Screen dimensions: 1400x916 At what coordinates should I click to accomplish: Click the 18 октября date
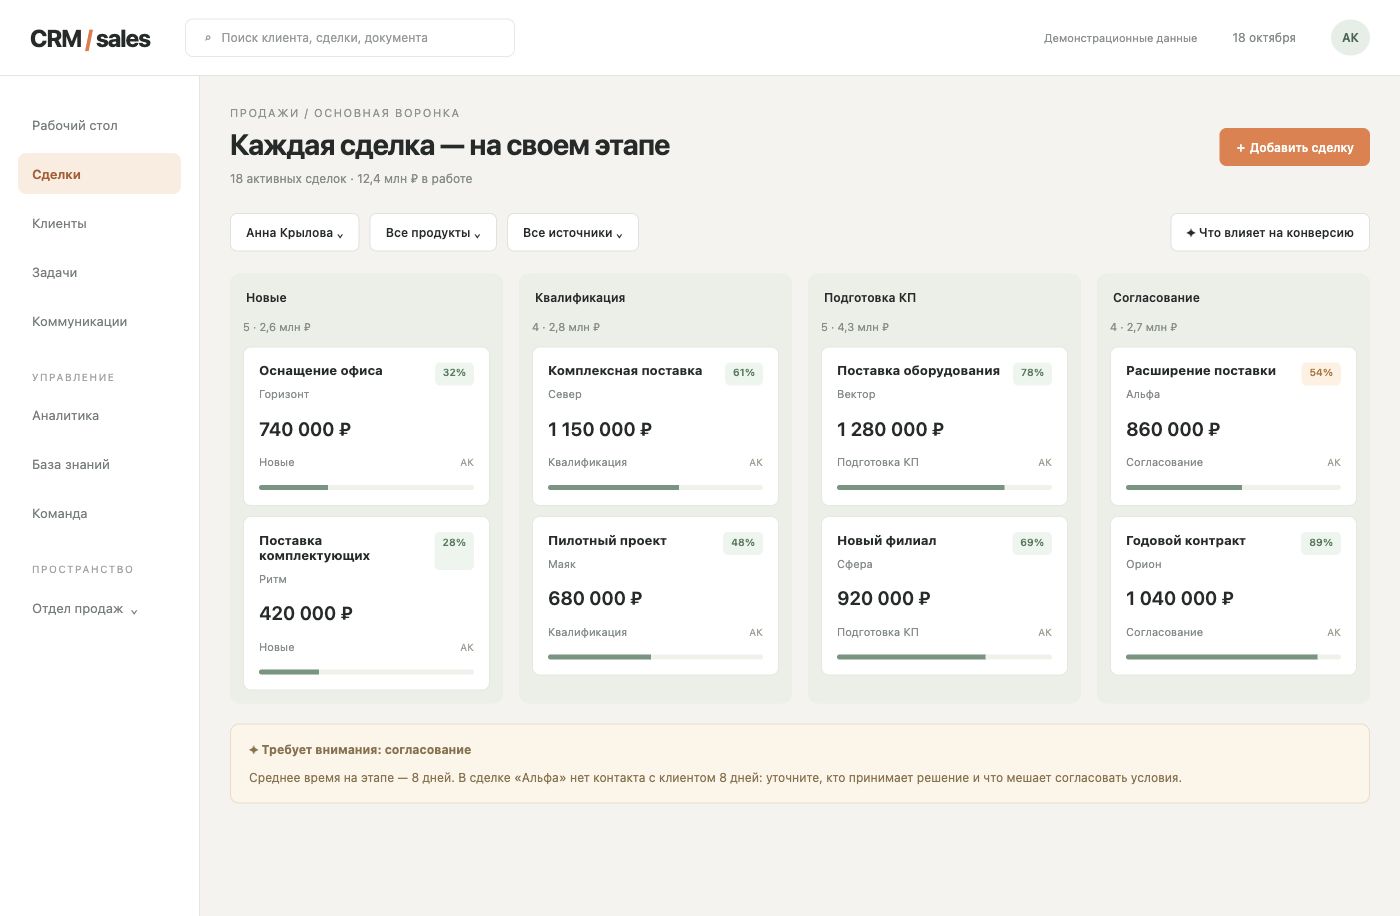pyautogui.click(x=1264, y=38)
